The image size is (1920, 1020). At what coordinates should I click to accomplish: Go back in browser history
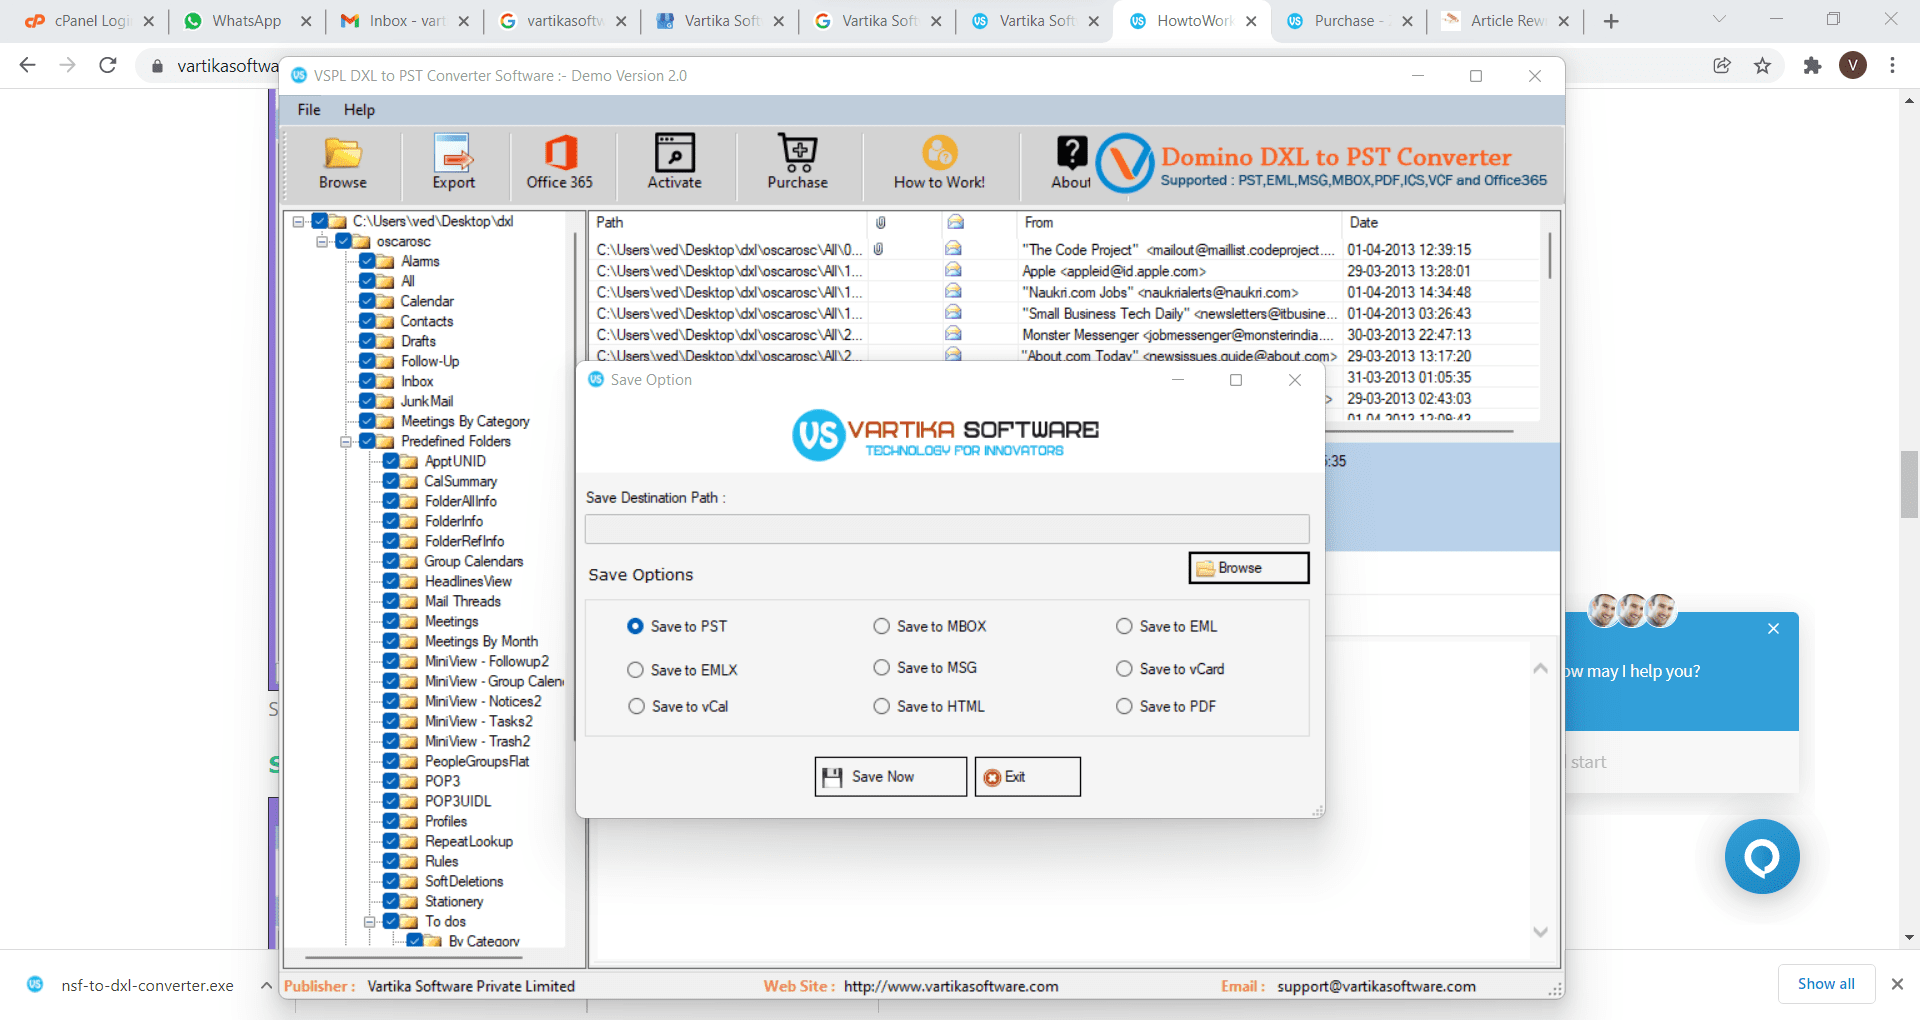click(28, 65)
